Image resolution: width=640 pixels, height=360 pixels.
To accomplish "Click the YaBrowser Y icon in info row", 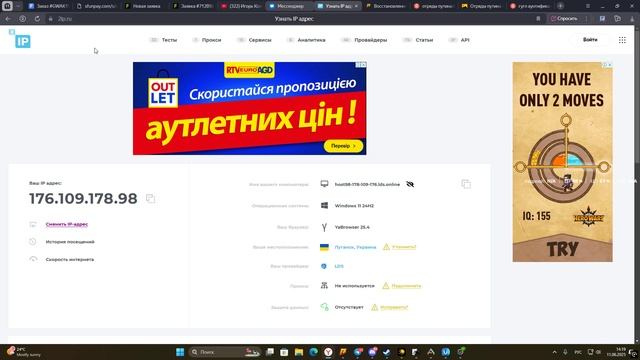I will [324, 227].
